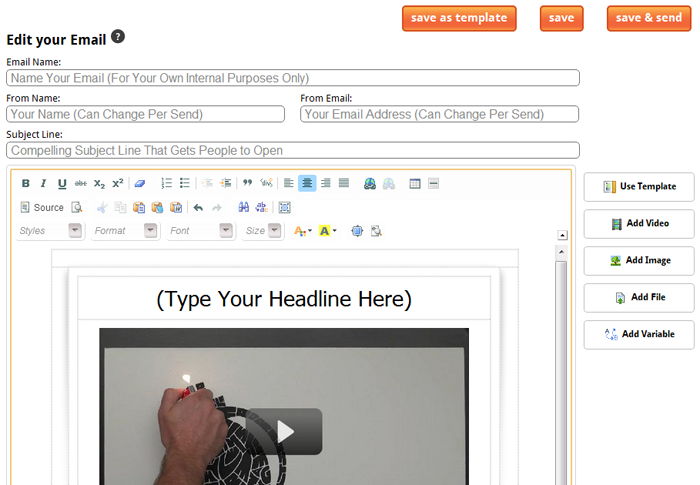Open the Preview icon next to Source
The width and height of the screenshot is (700, 485).
pyautogui.click(x=77, y=208)
